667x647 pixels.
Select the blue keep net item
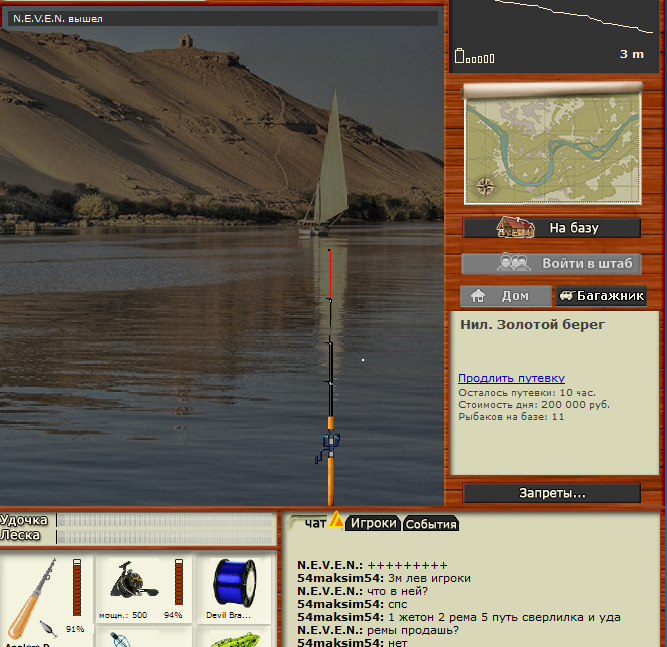(120, 639)
